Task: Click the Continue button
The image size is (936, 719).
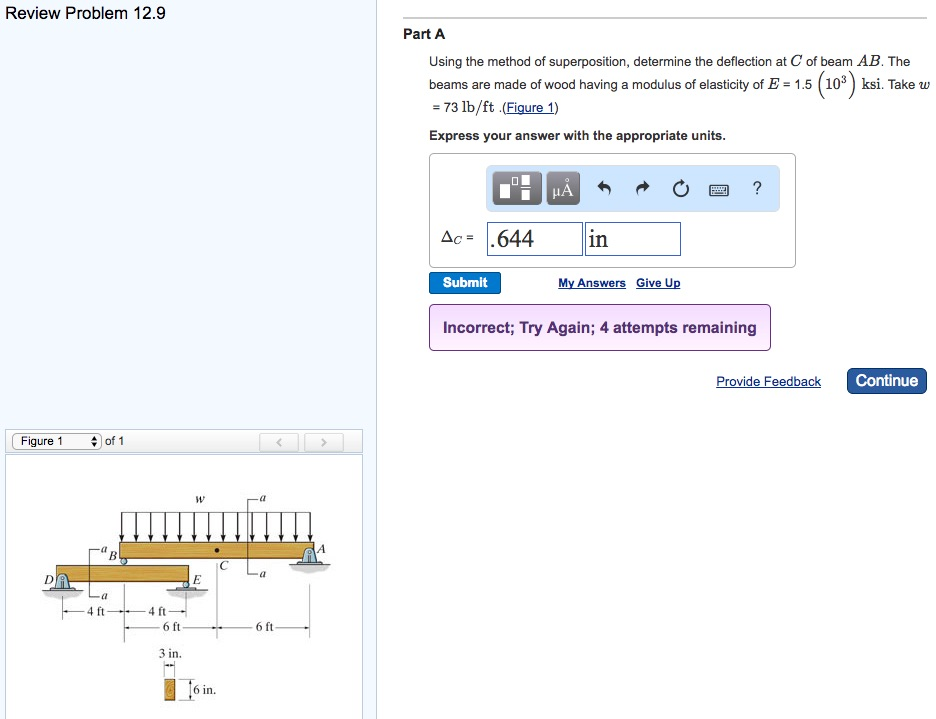Action: [x=886, y=380]
